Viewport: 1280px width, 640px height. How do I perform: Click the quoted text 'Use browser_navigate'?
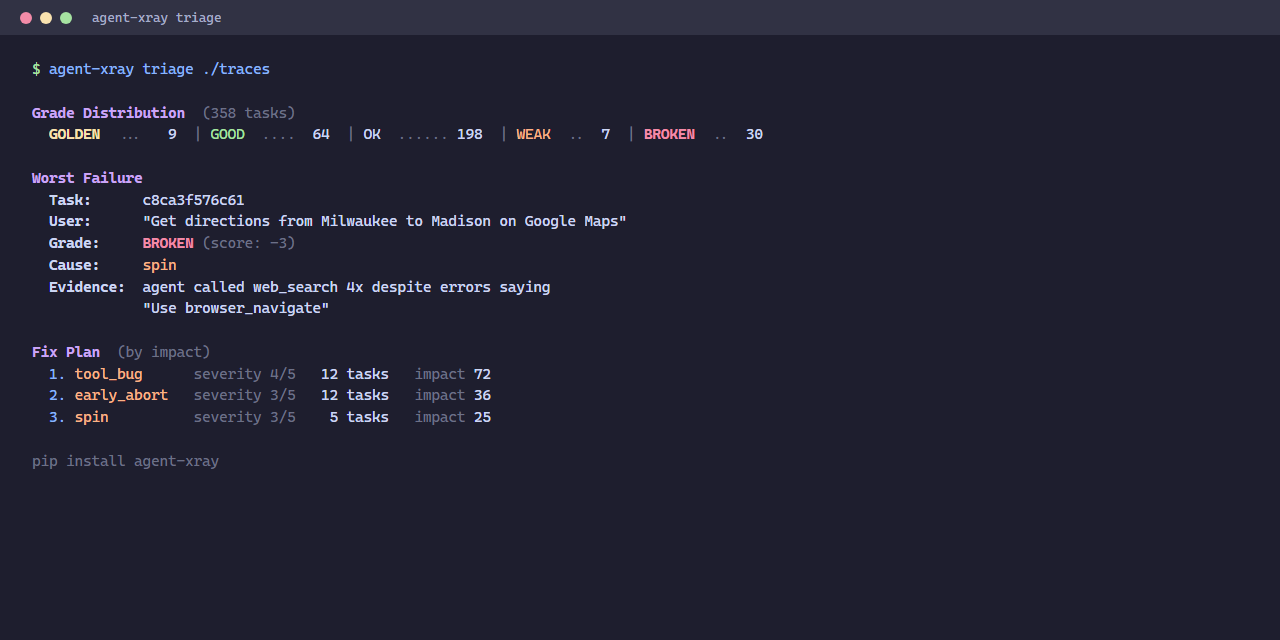236,308
